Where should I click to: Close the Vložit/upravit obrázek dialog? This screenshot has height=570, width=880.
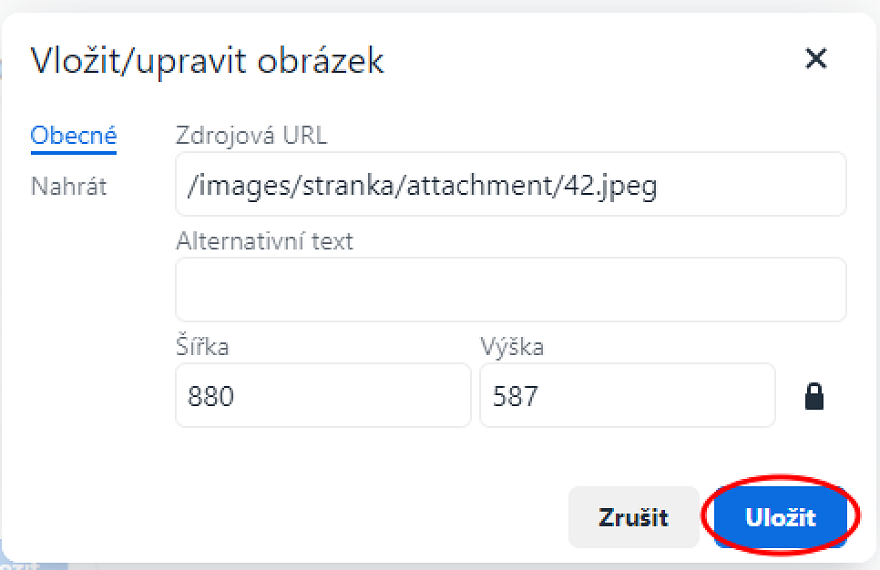(816, 59)
